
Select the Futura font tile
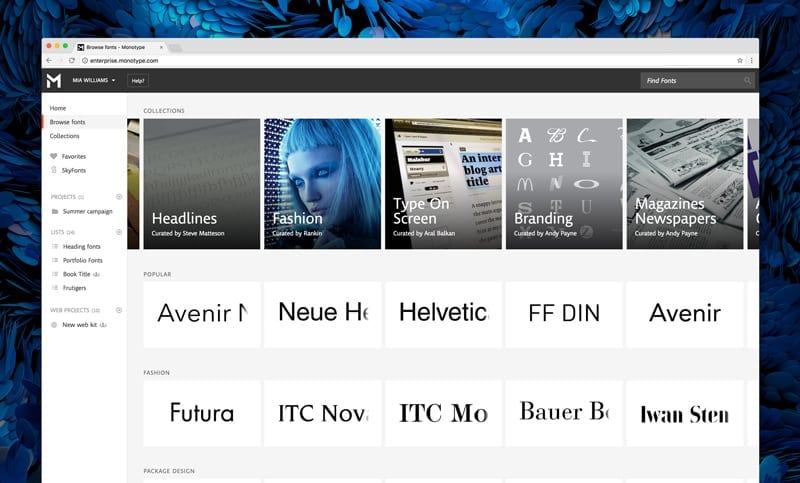pyautogui.click(x=202, y=413)
